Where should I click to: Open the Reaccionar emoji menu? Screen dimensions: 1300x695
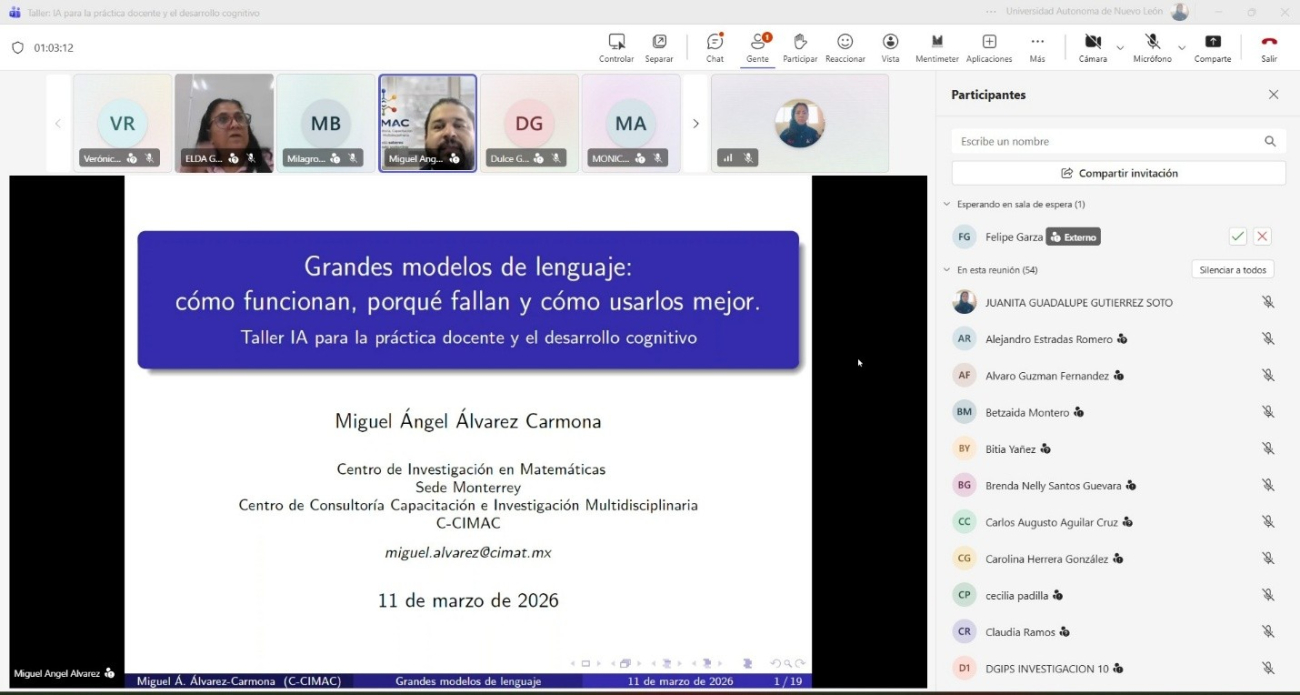pyautogui.click(x=845, y=47)
